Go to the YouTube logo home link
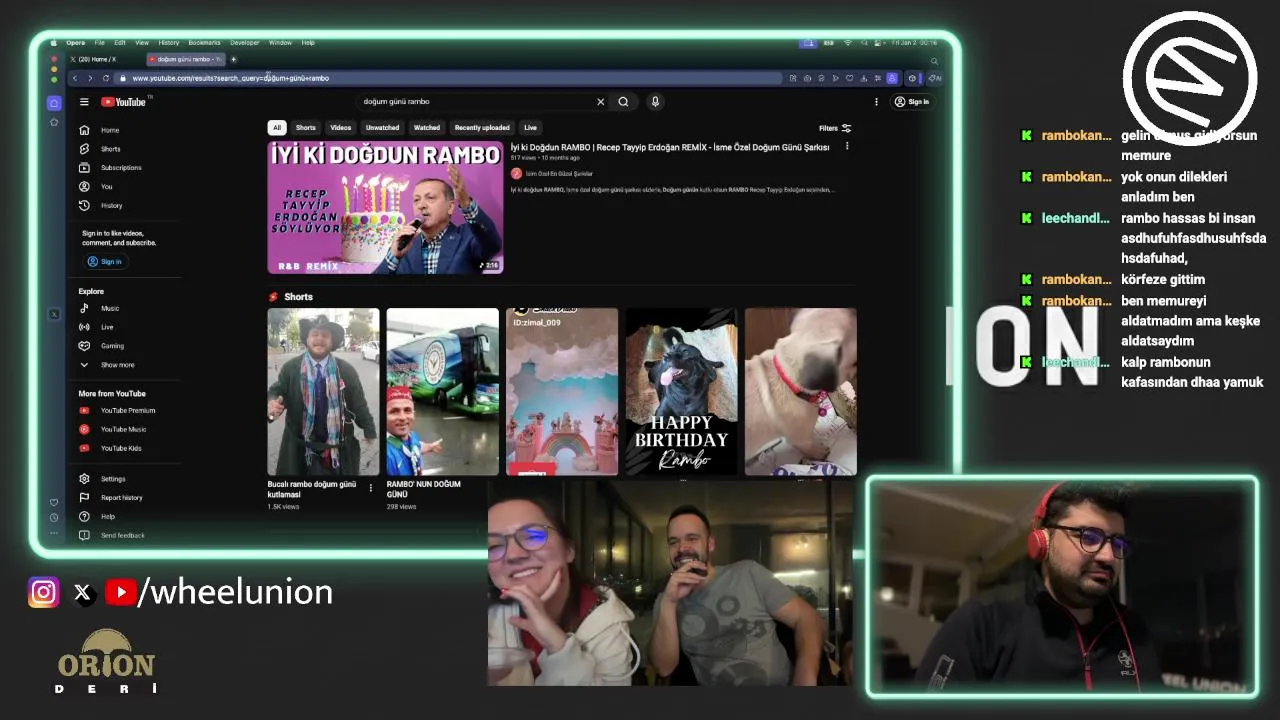Viewport: 1280px width, 720px height. tap(125, 102)
